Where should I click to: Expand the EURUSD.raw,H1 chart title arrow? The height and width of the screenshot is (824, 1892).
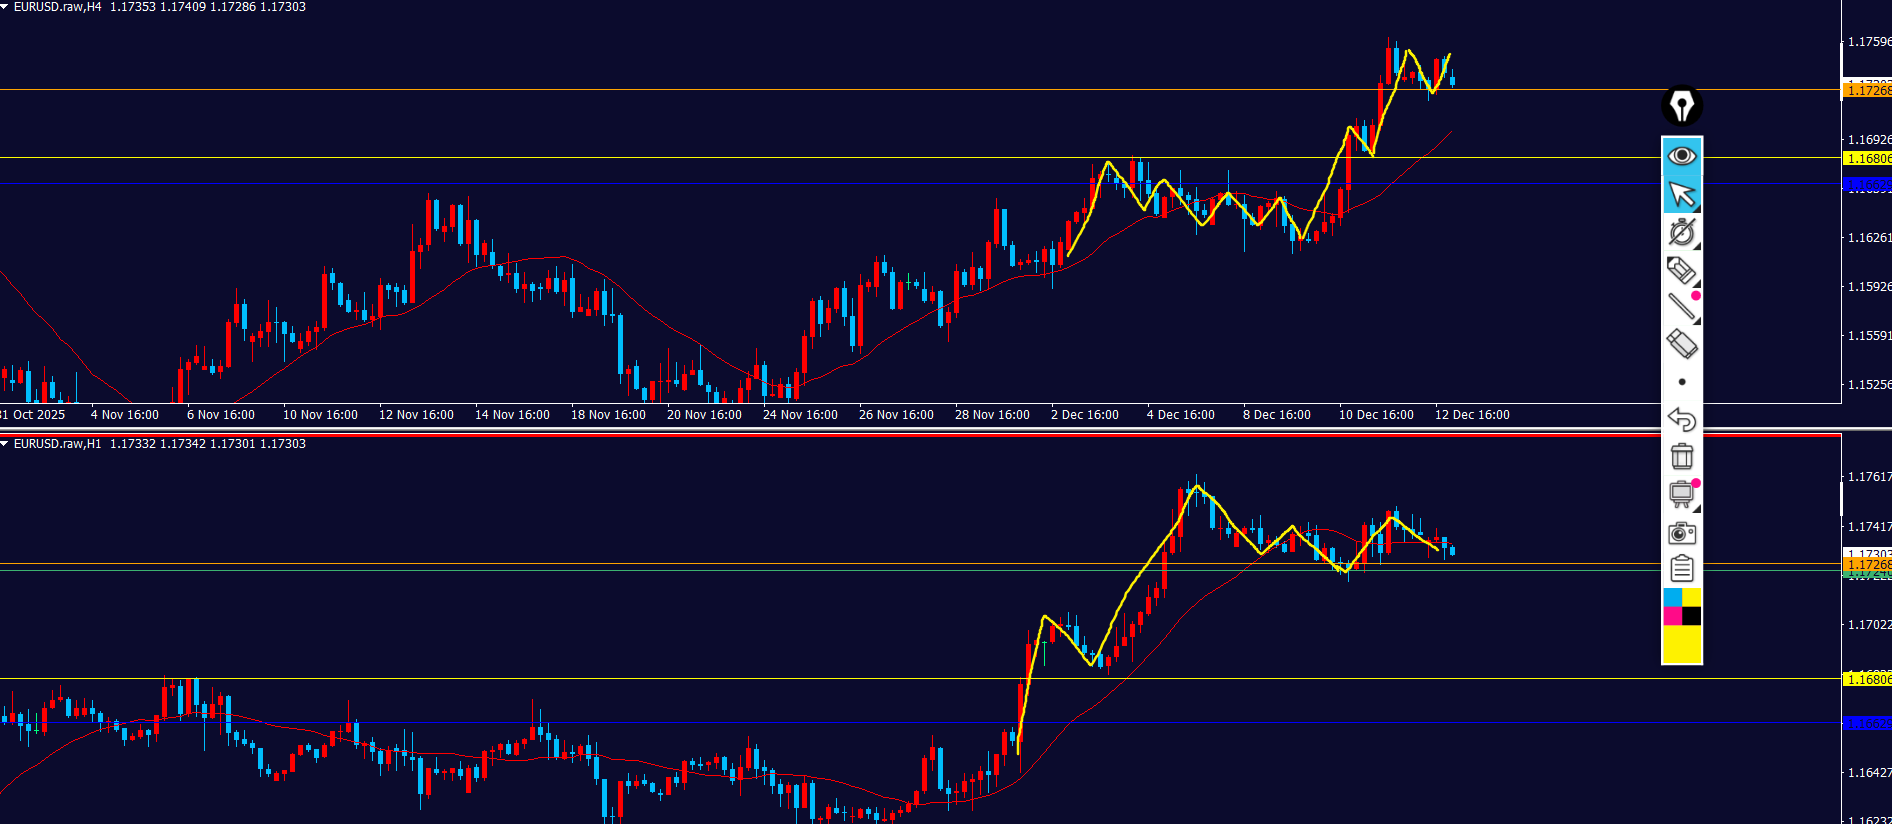(5, 444)
